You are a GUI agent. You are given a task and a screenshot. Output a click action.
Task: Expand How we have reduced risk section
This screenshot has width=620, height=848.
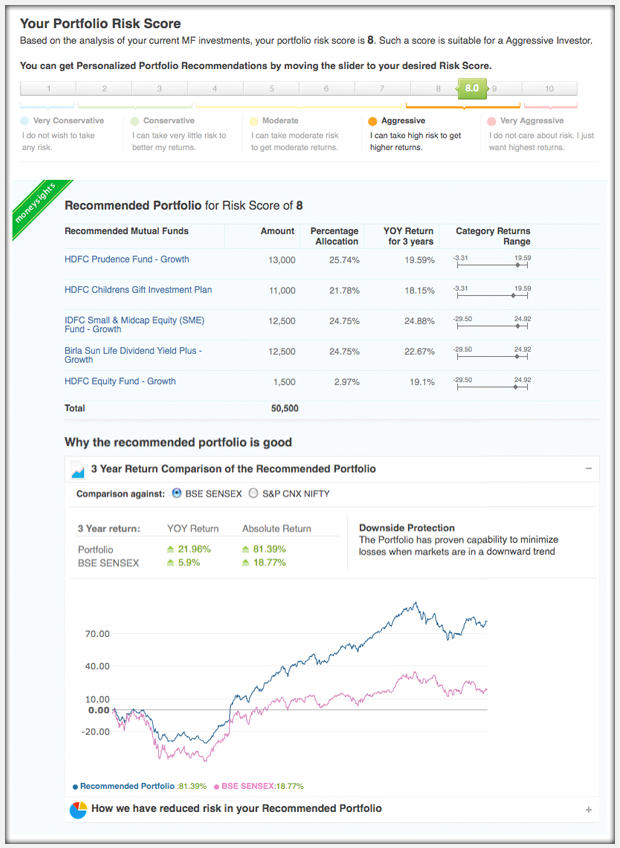pos(589,810)
